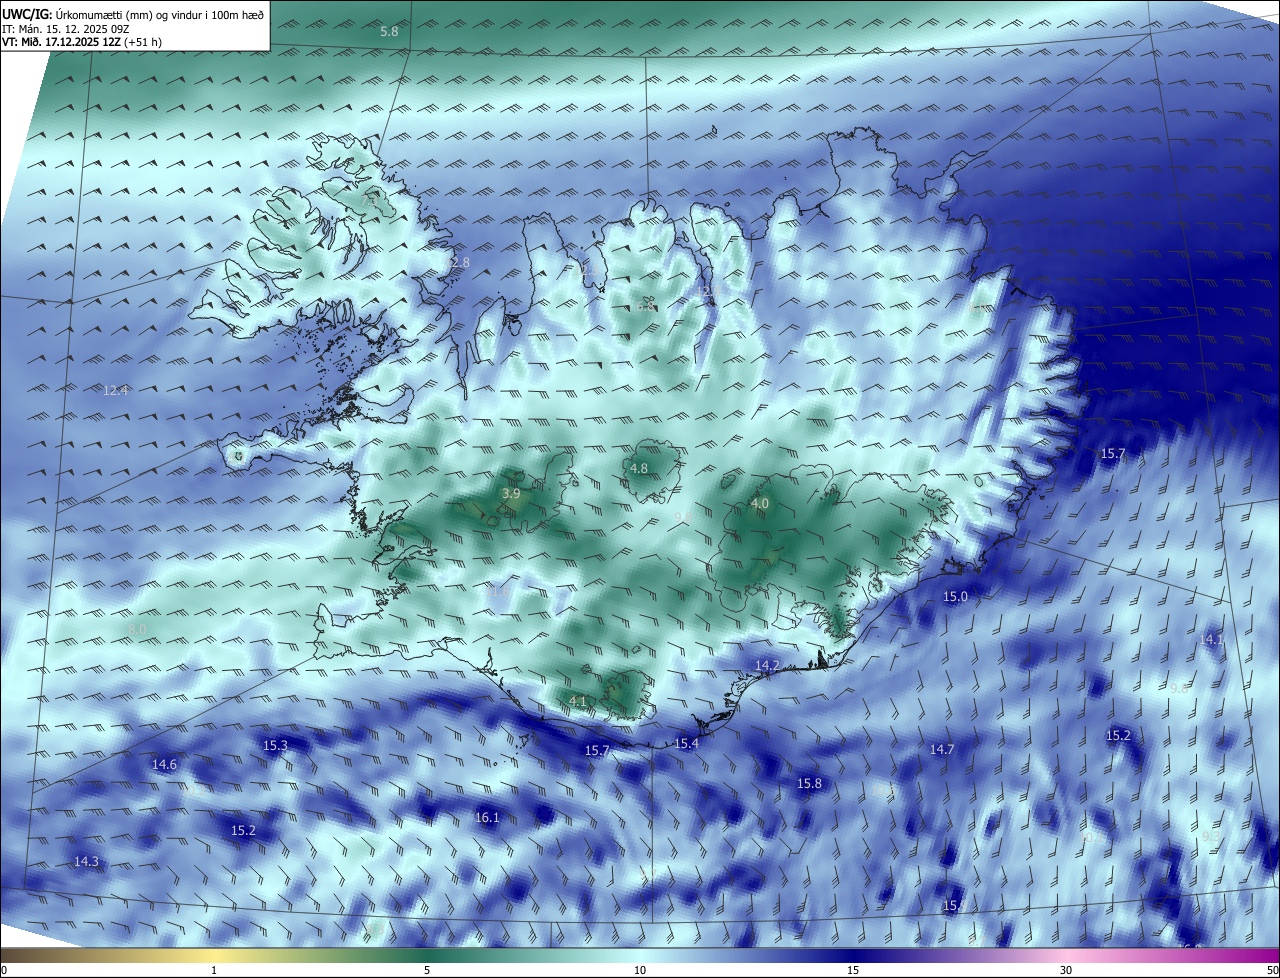1280x978 pixels.
Task: Click the color scale tick label 5
Action: pos(427,970)
